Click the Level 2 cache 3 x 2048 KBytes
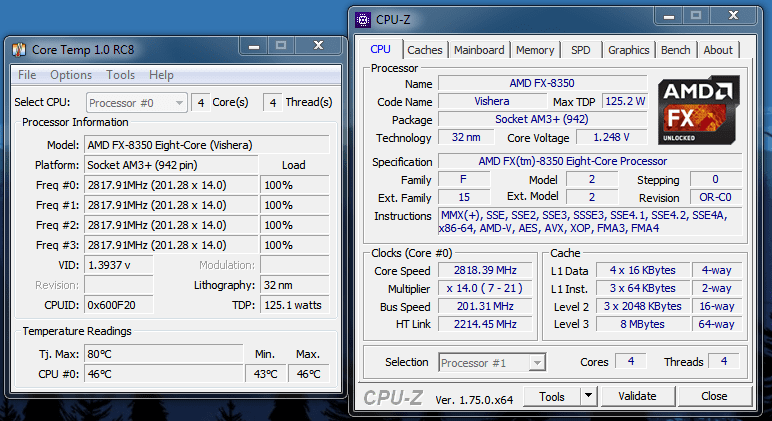 click(643, 306)
